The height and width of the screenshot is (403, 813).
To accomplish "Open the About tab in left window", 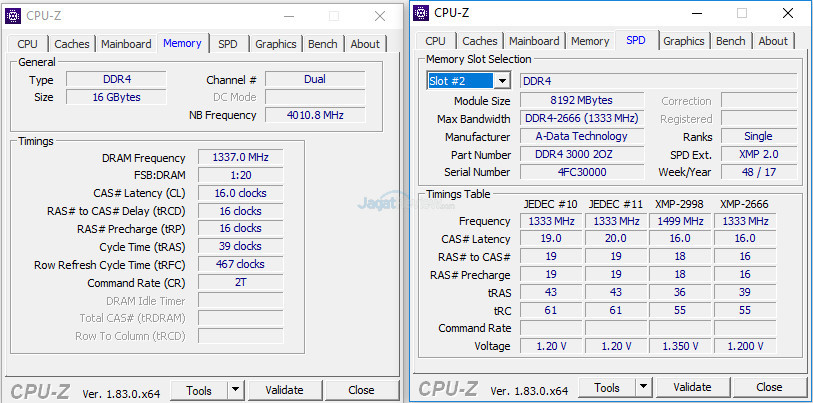I will [365, 44].
